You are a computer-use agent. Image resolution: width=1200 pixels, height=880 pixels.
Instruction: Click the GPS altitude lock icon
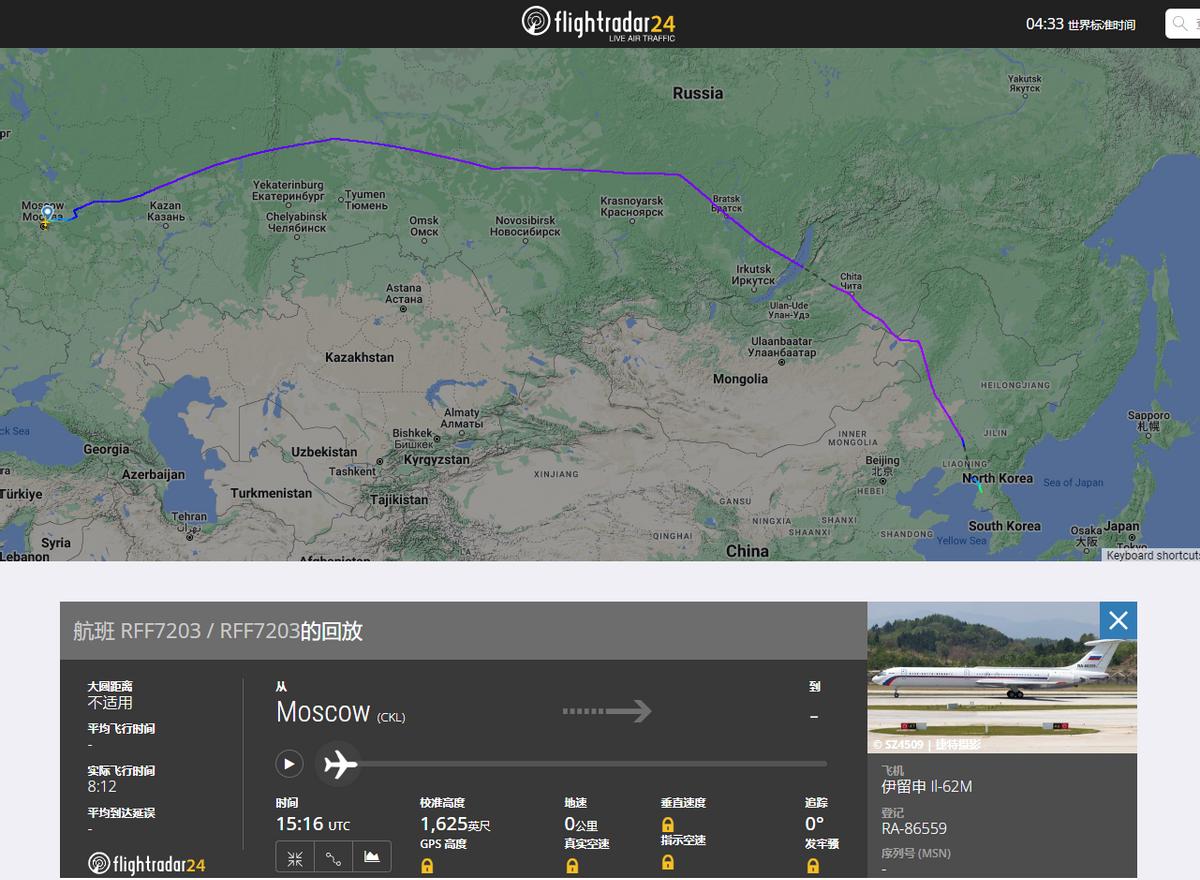point(427,866)
